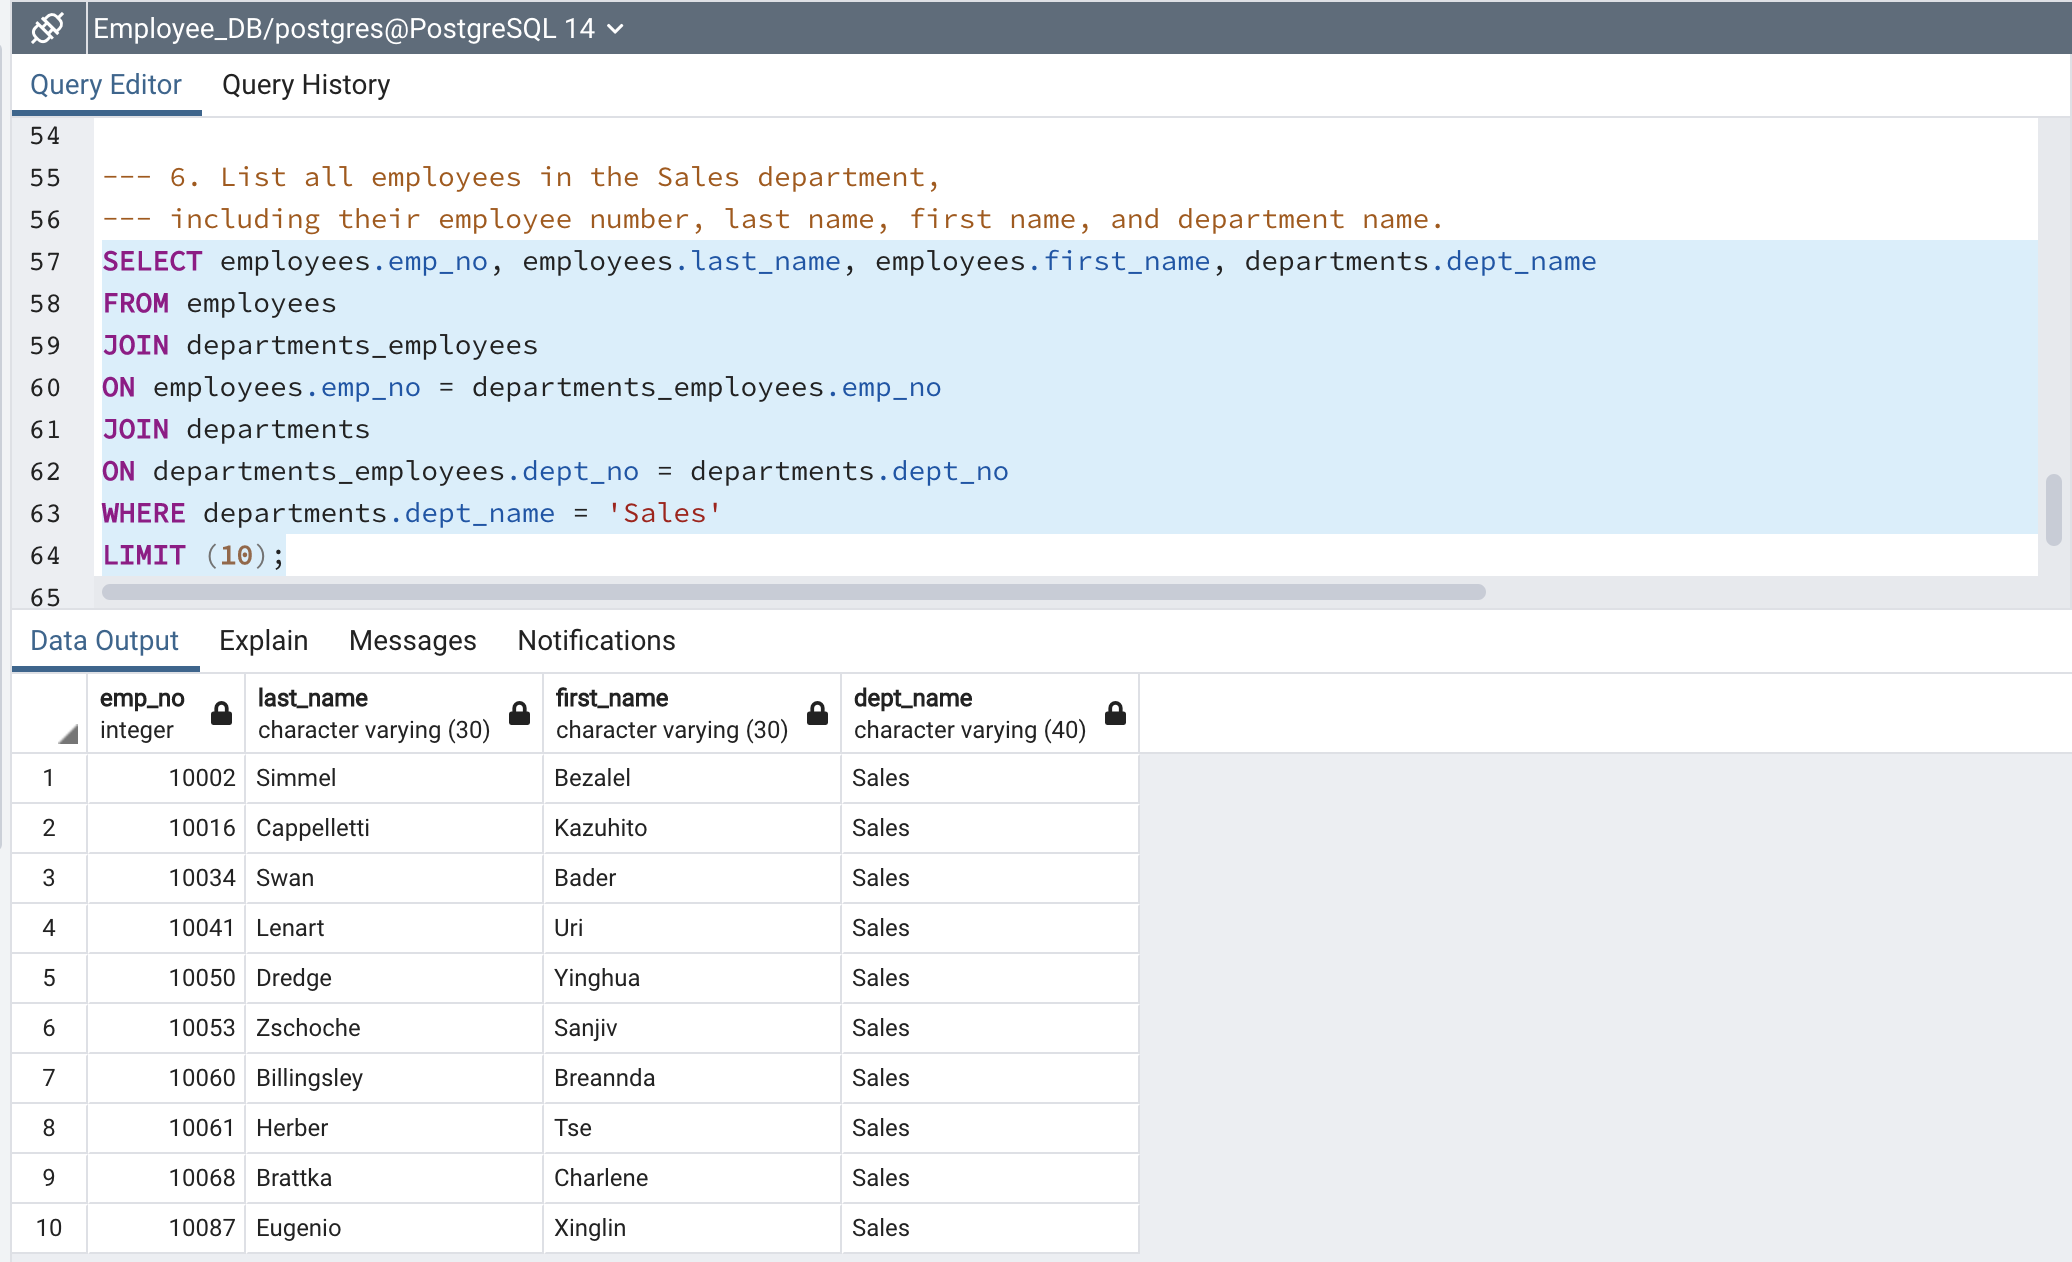Click line number 57 in the editor

click(x=45, y=261)
